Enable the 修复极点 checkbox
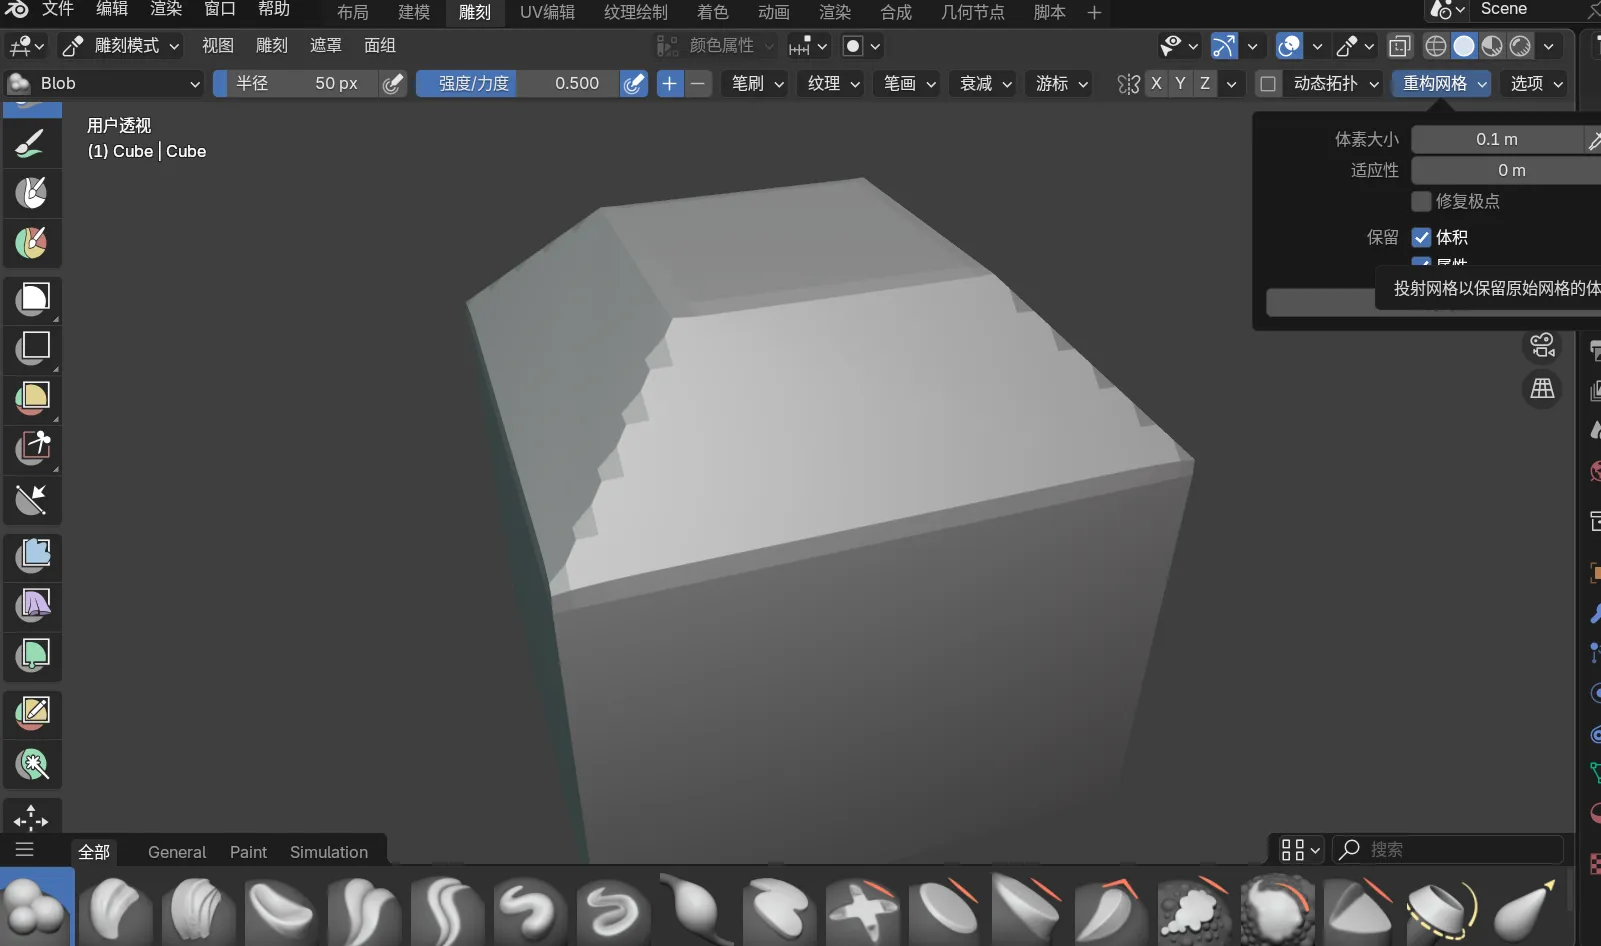Image resolution: width=1601 pixels, height=946 pixels. [x=1421, y=201]
